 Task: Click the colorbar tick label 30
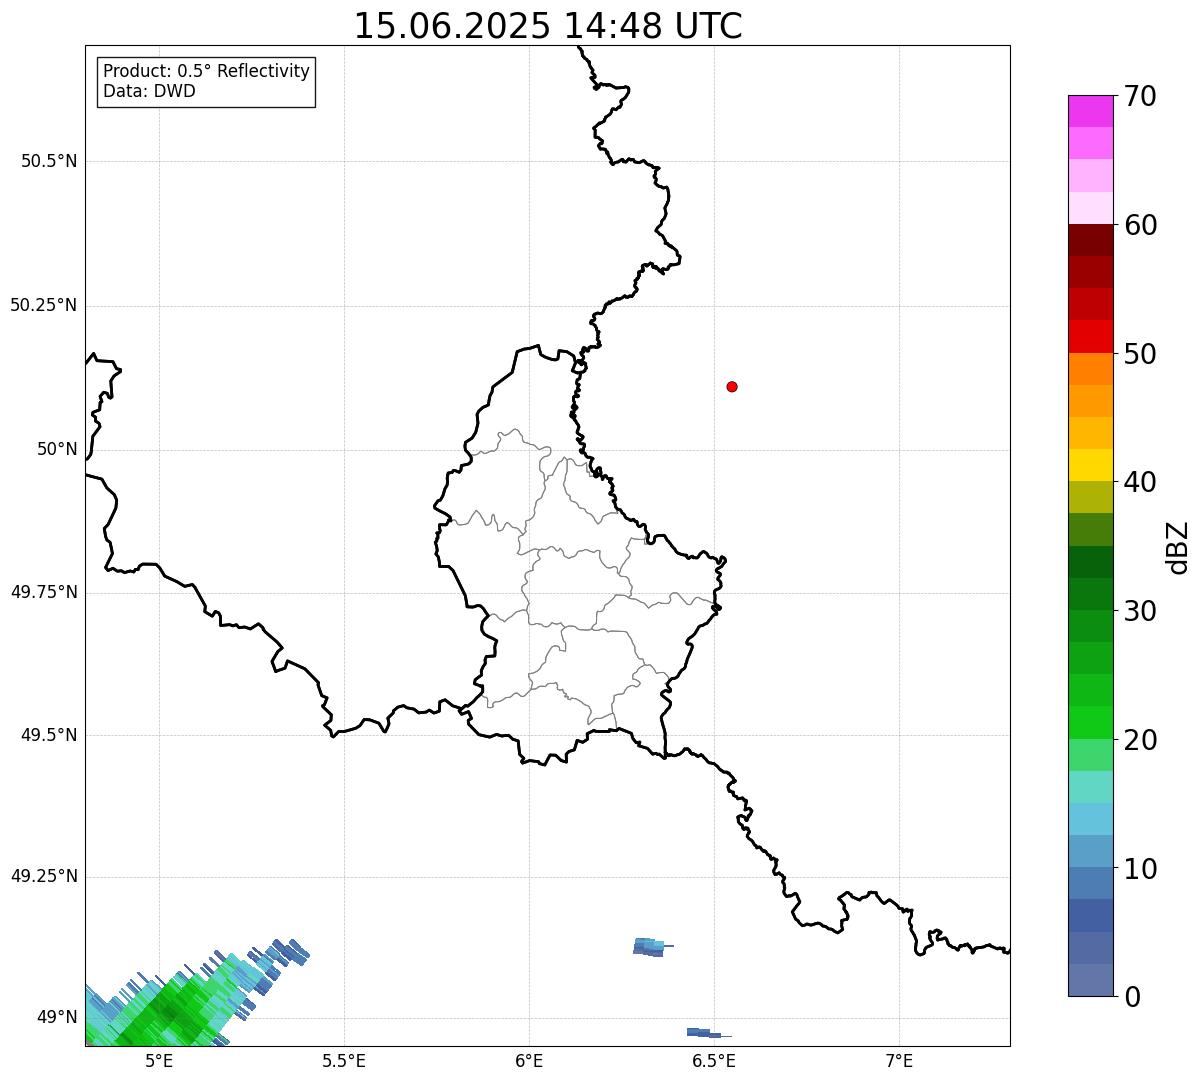1140,611
